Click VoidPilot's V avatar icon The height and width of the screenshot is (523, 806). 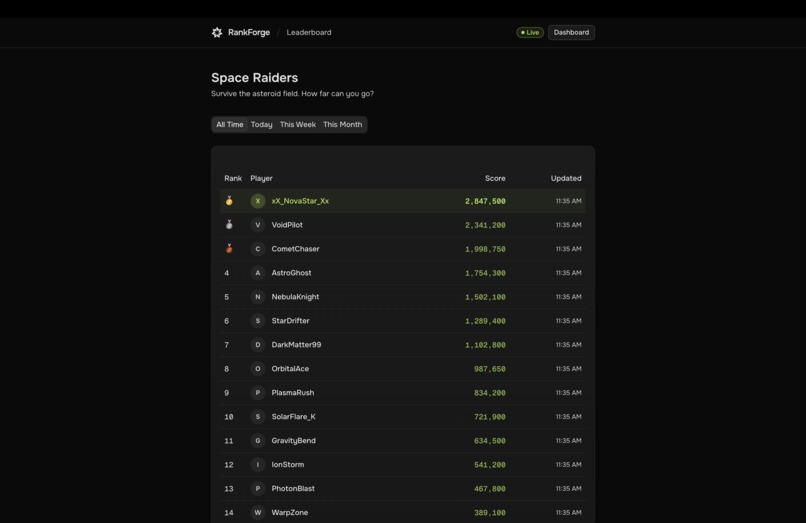coord(258,225)
